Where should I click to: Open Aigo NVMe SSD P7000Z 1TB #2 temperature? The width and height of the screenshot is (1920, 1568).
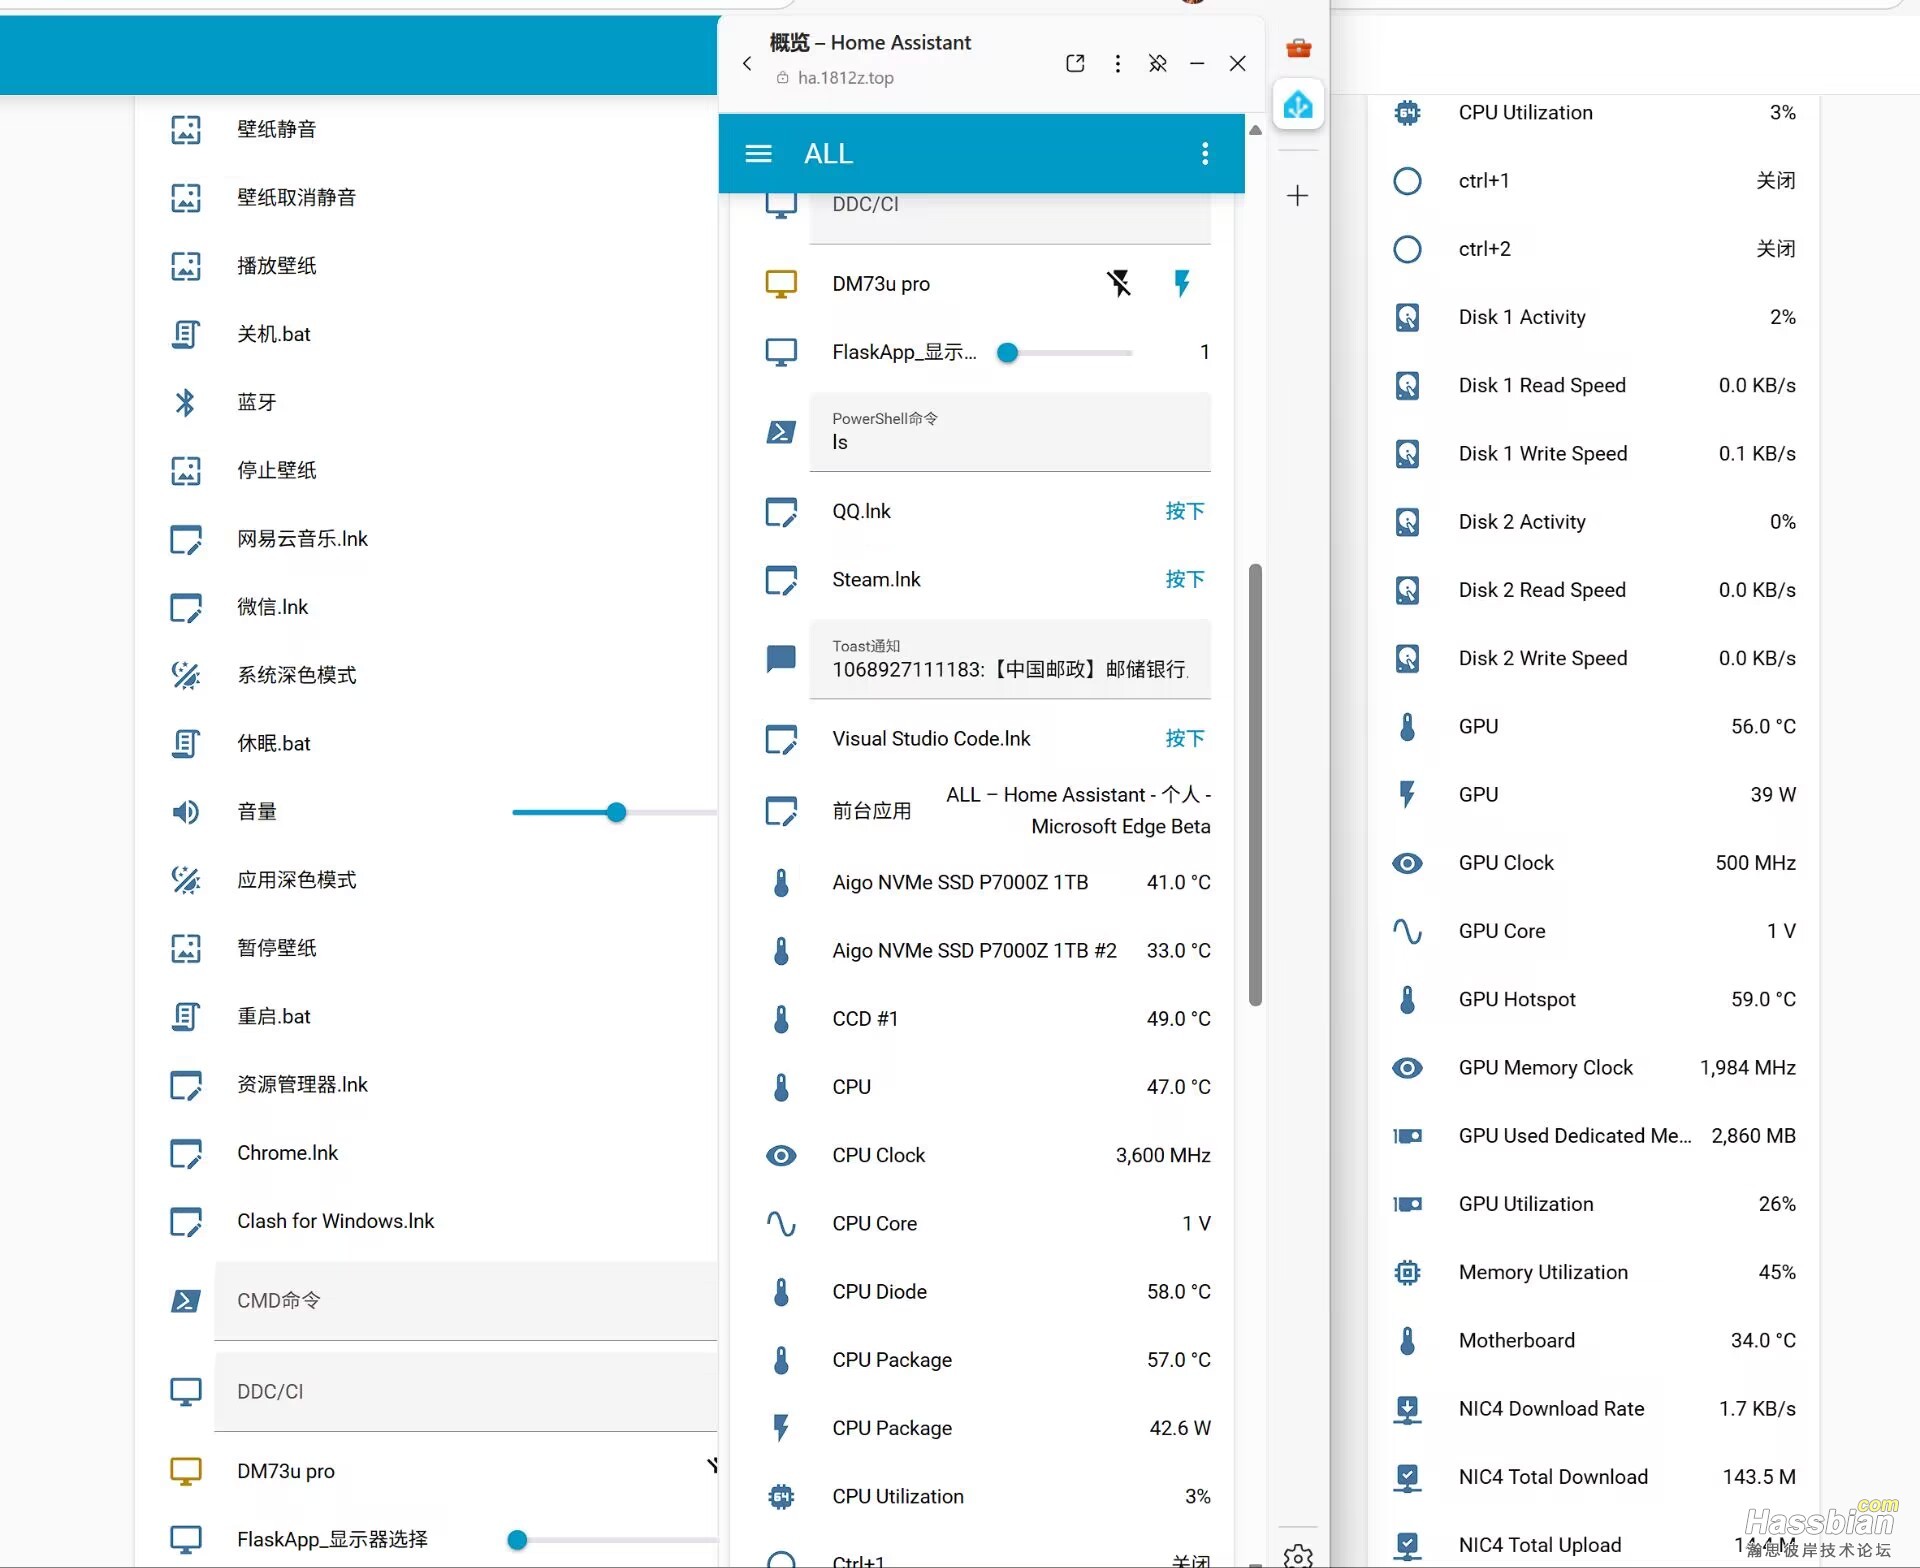pos(988,950)
